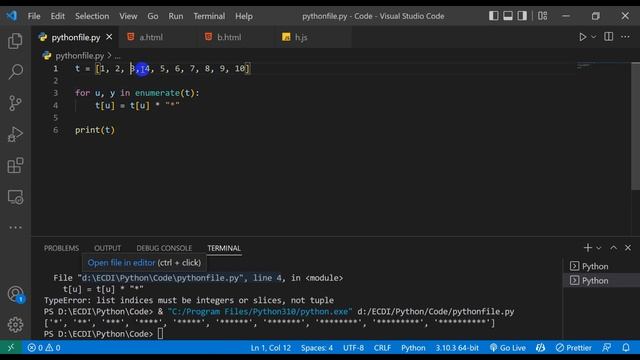Open the Manage gear menu
This screenshot has height=360, width=640.
[15, 324]
